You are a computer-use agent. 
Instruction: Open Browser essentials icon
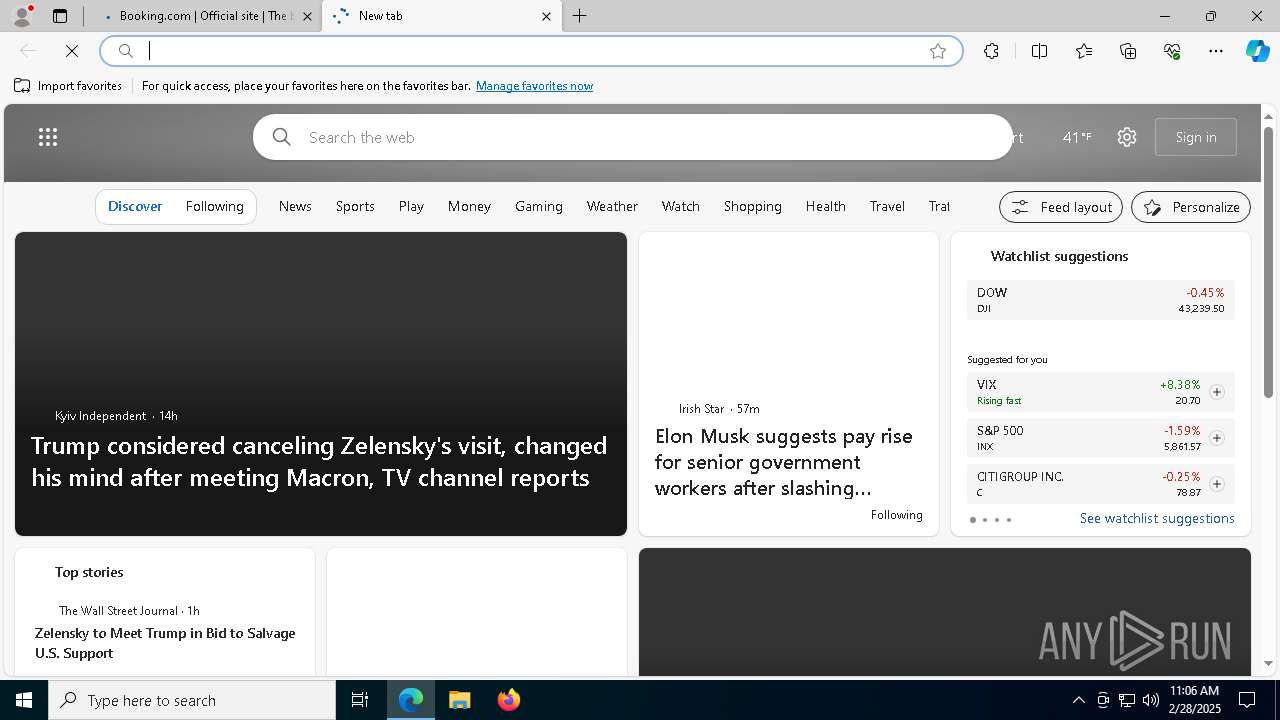pyautogui.click(x=1172, y=51)
